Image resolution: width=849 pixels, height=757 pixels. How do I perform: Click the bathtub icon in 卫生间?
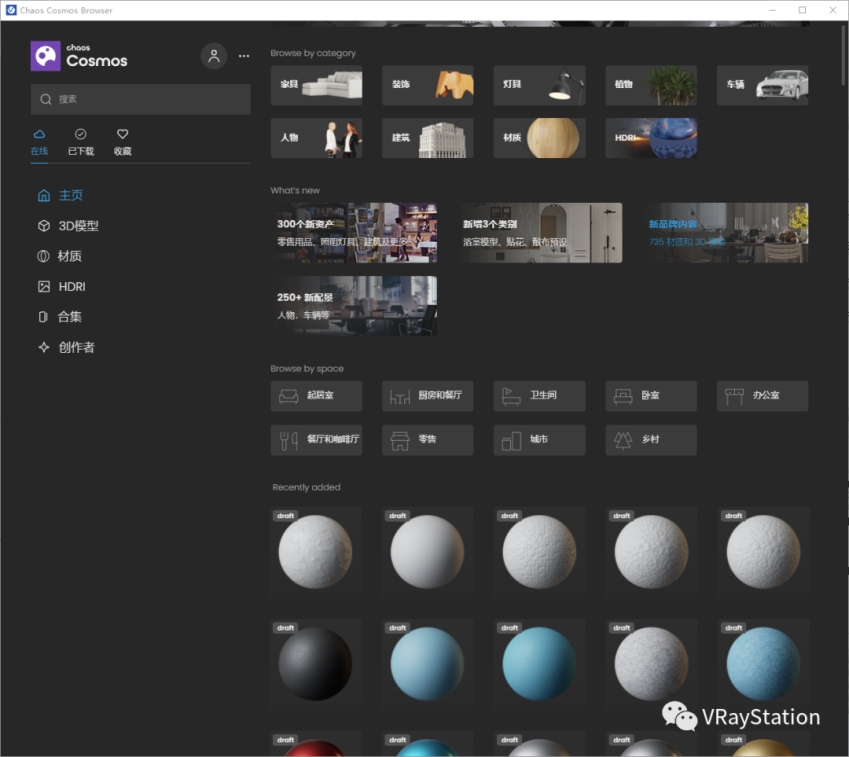(511, 396)
